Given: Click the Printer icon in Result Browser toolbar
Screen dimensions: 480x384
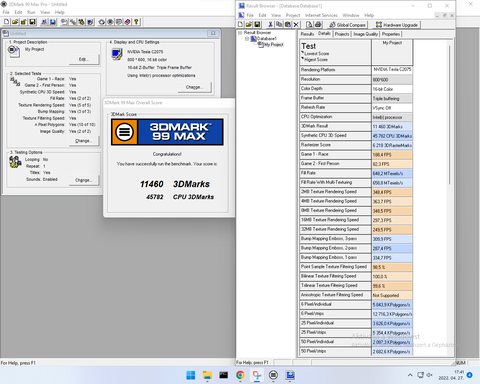Looking at the screenshot, I should 318,25.
